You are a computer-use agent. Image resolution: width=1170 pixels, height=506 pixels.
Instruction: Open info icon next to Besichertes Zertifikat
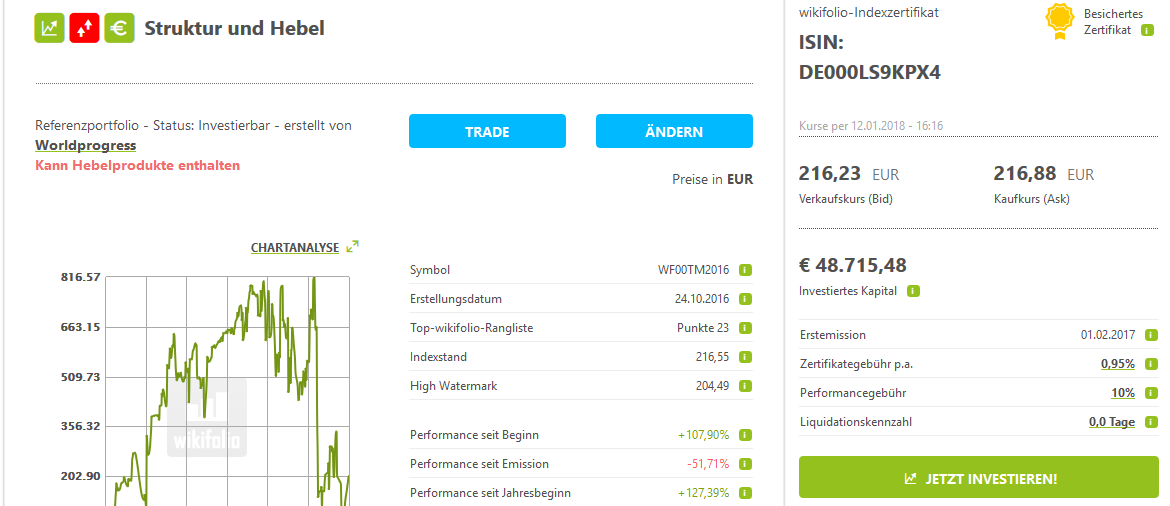[x=1147, y=30]
